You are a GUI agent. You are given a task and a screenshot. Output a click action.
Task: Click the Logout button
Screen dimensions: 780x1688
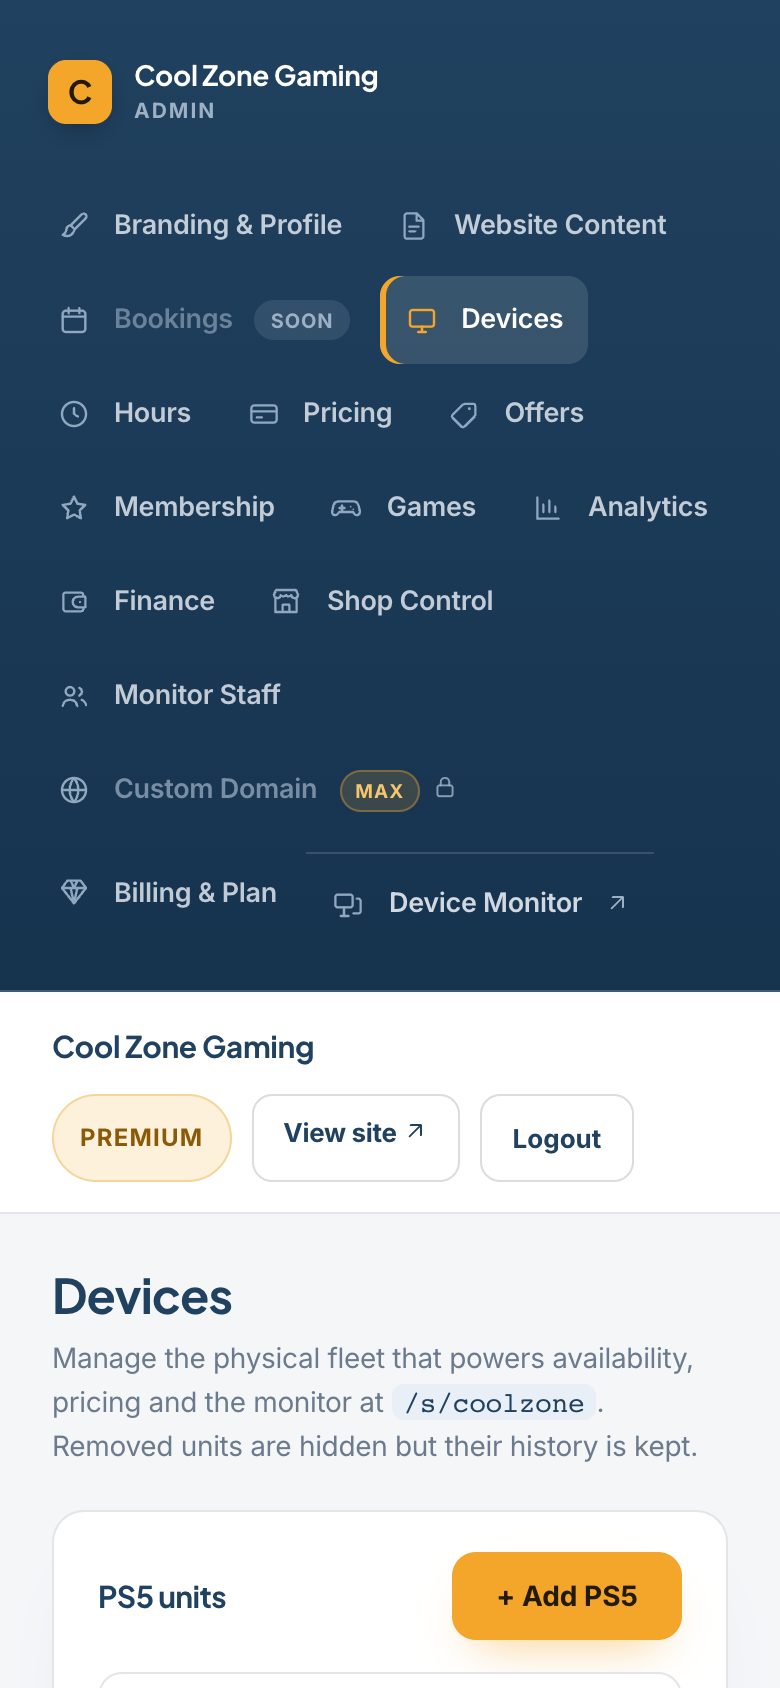[557, 1138]
